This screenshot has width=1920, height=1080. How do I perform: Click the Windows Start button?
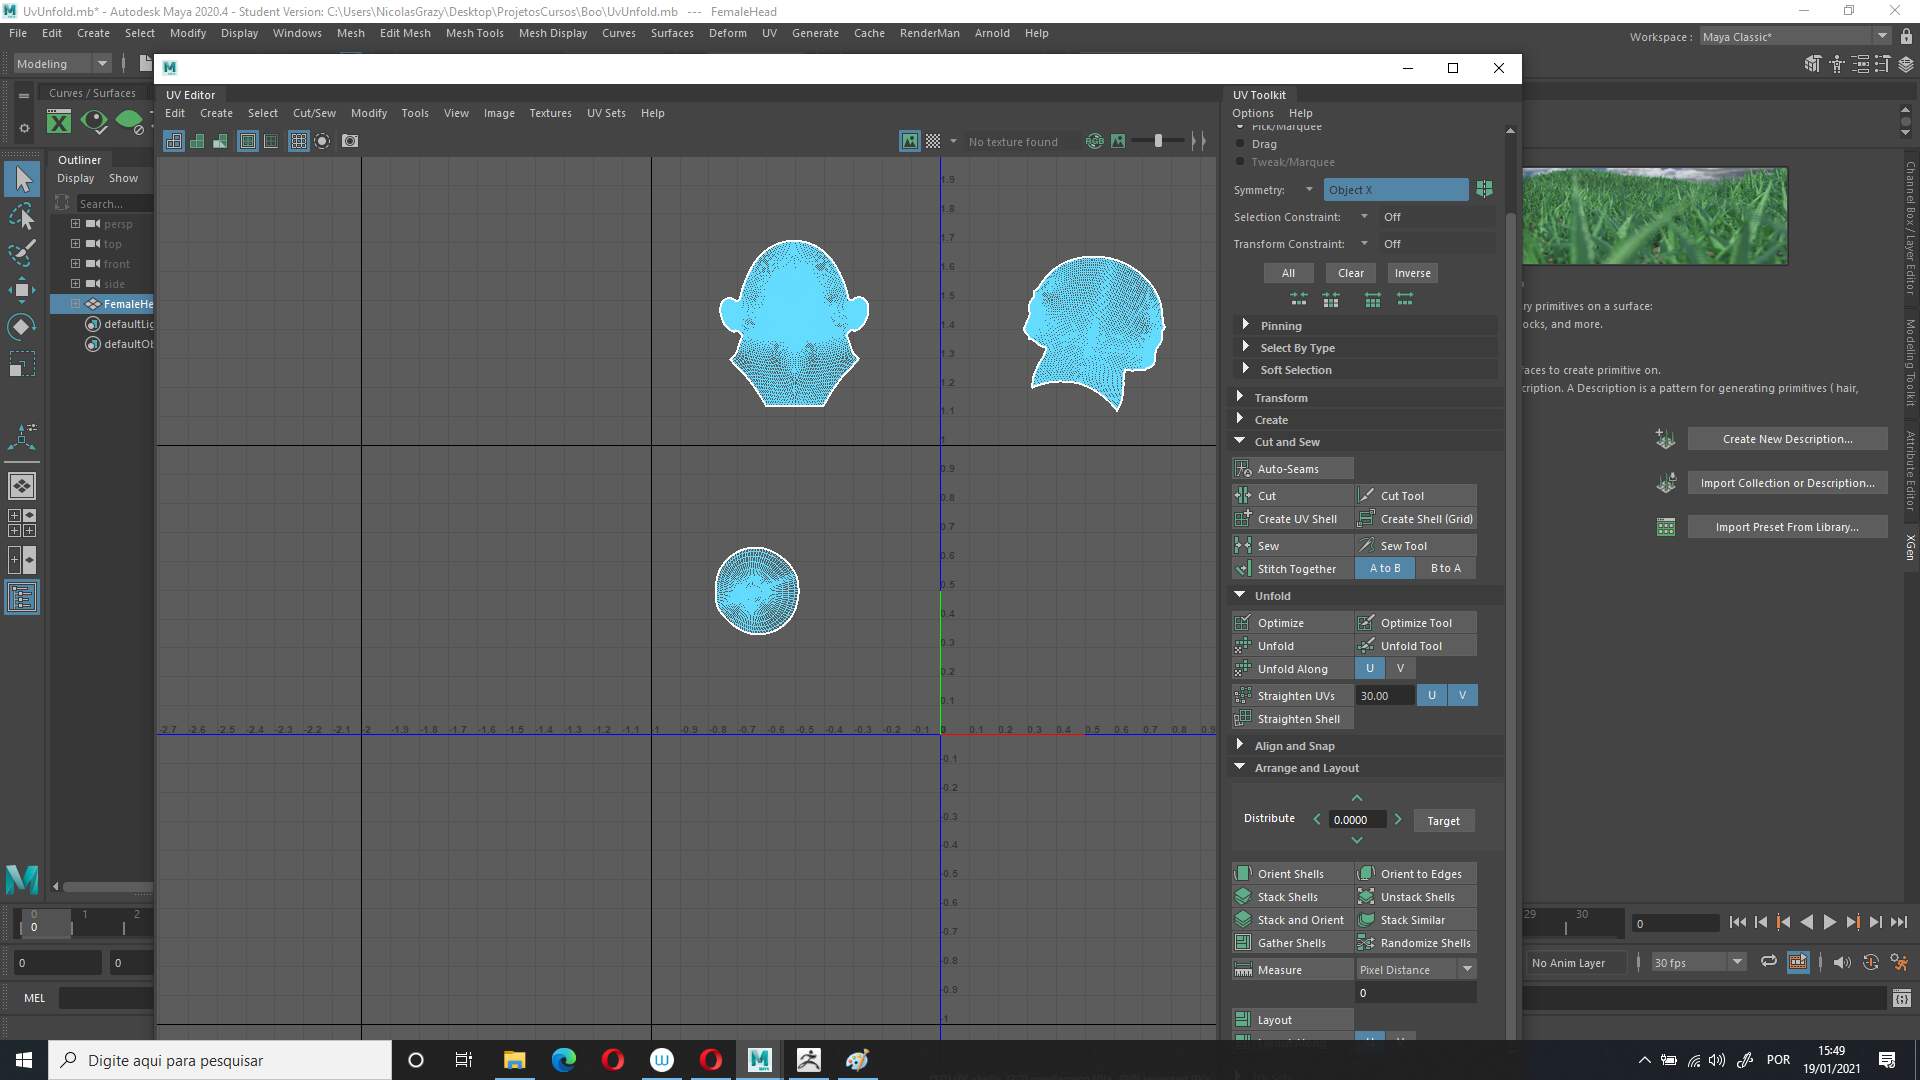click(x=24, y=1059)
